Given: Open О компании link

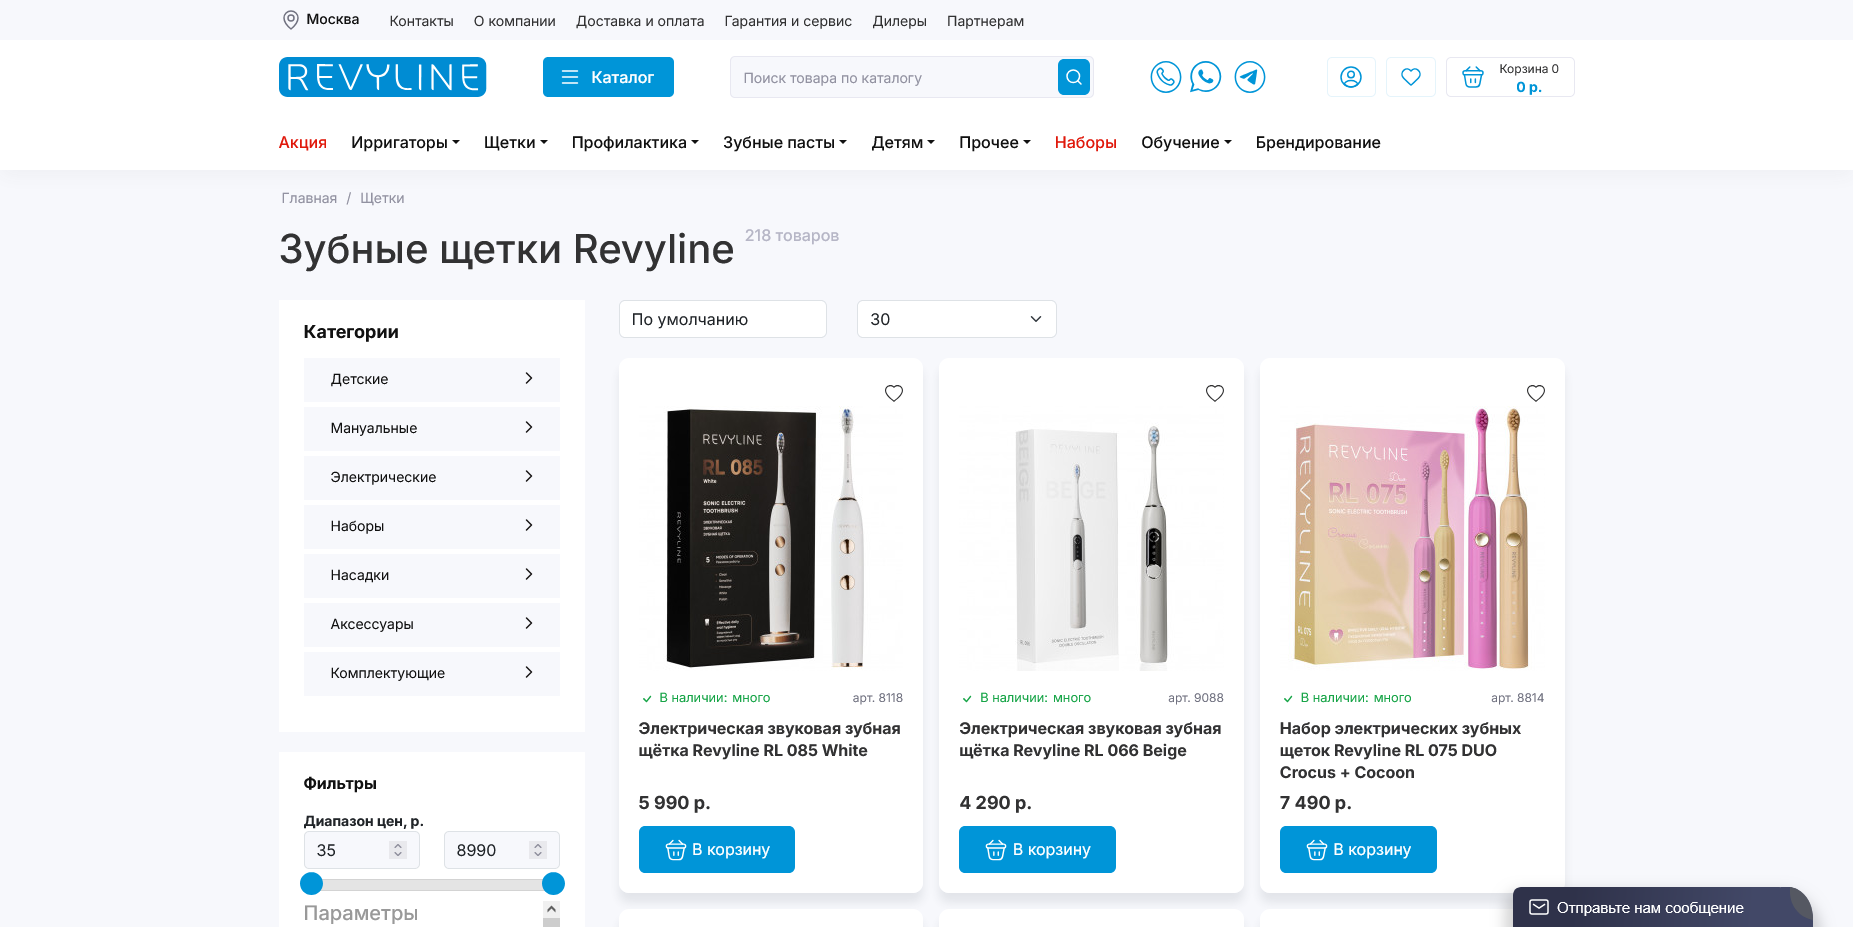Looking at the screenshot, I should pyautogui.click(x=514, y=21).
